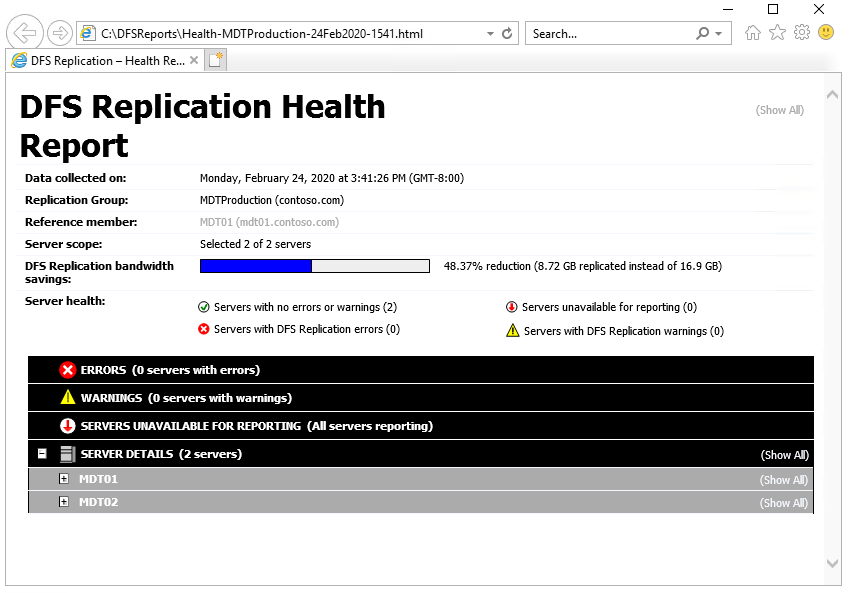
Task: Click the top-right Show All link
Action: (x=780, y=110)
